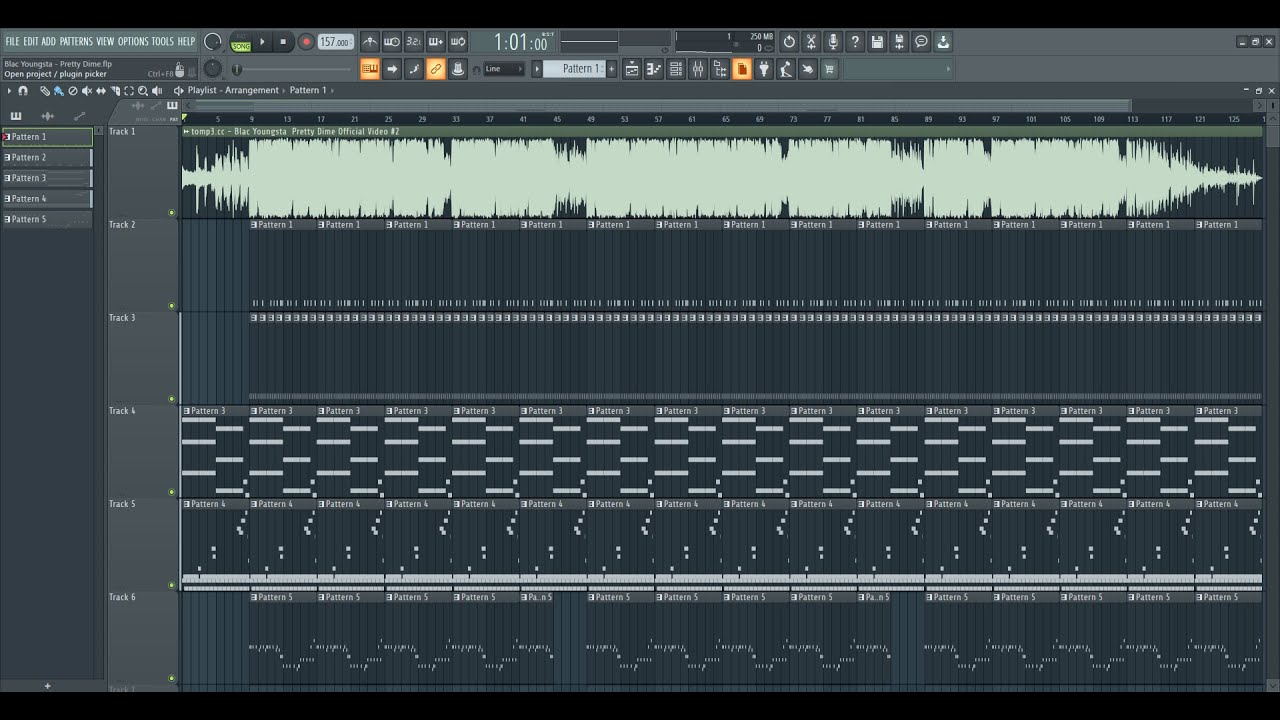This screenshot has height=720, width=1280.
Task: Open the VIEW menu
Action: tap(105, 42)
